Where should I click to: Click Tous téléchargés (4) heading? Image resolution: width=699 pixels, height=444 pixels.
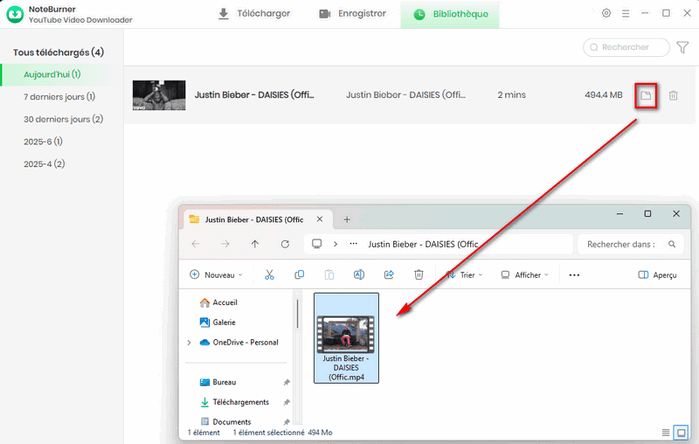58,53
